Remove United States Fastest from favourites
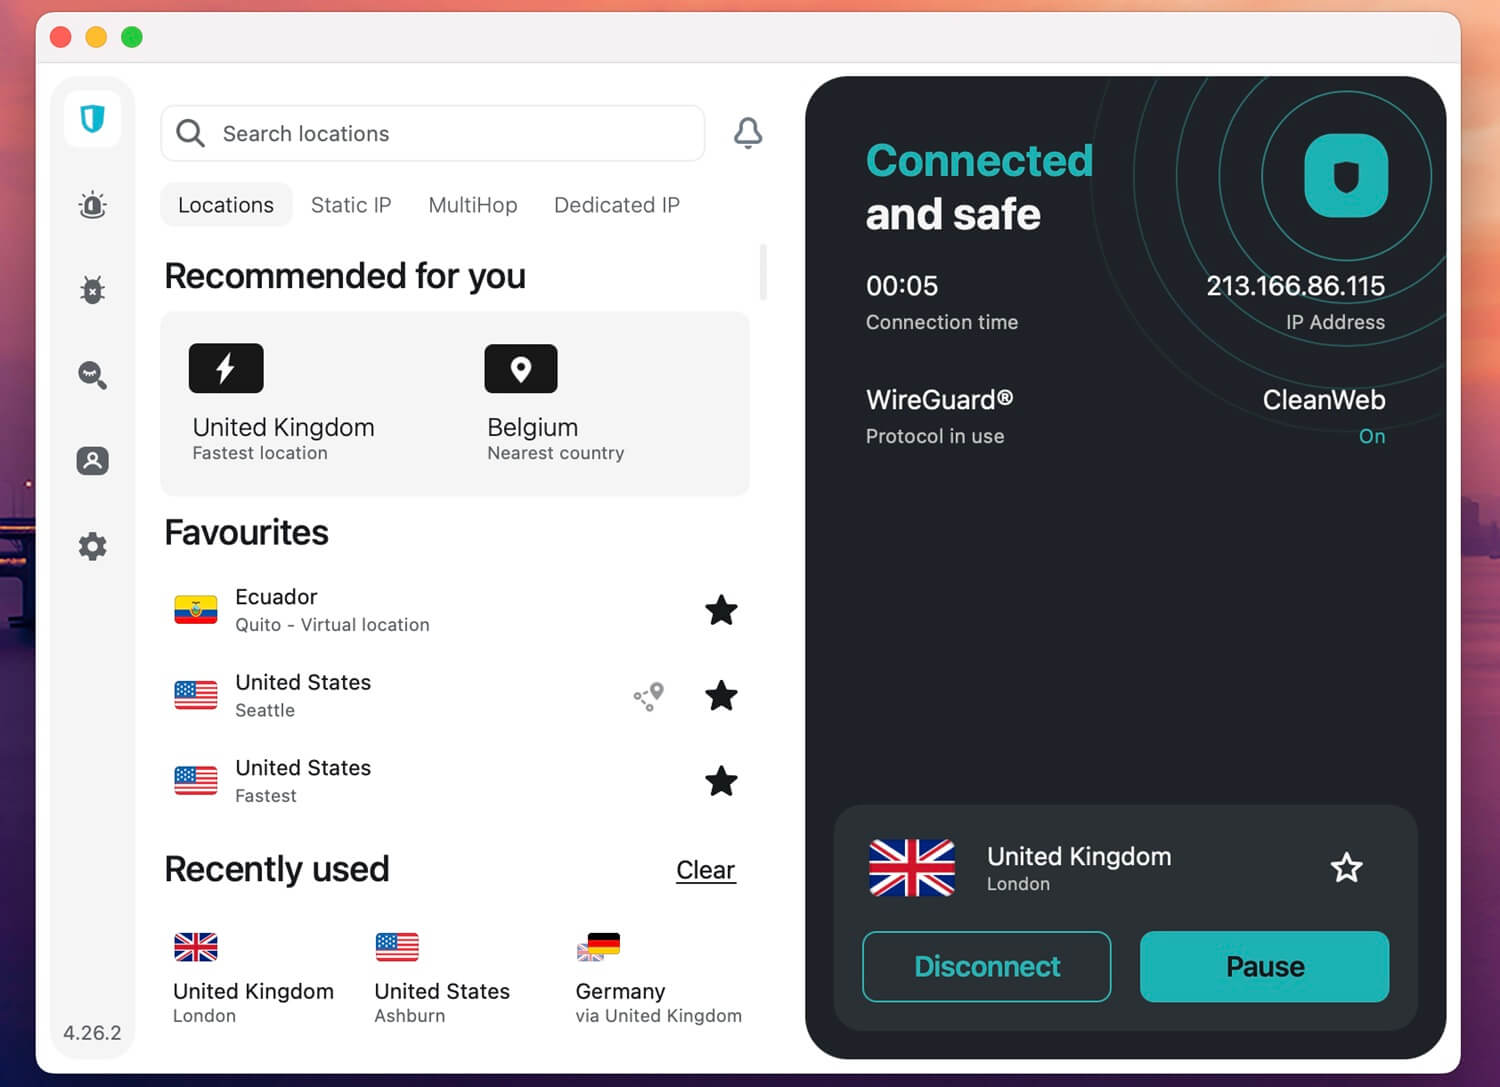The image size is (1500, 1087). coord(721,781)
